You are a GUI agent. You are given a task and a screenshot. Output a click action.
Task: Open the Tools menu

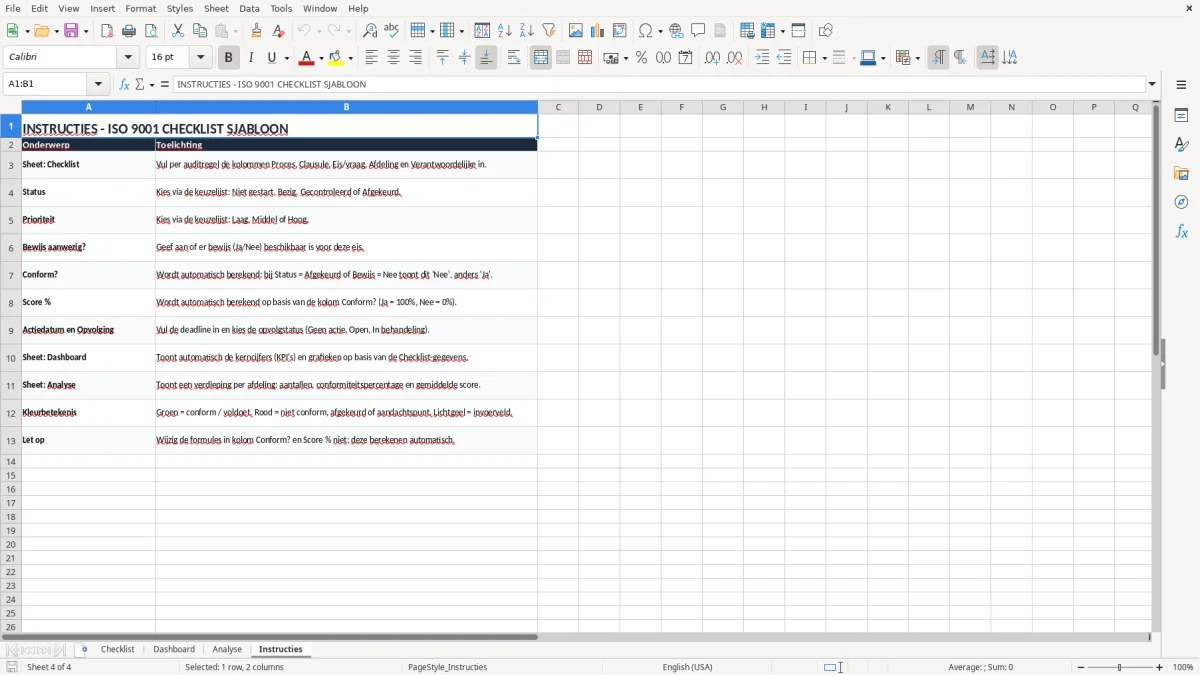point(281,8)
